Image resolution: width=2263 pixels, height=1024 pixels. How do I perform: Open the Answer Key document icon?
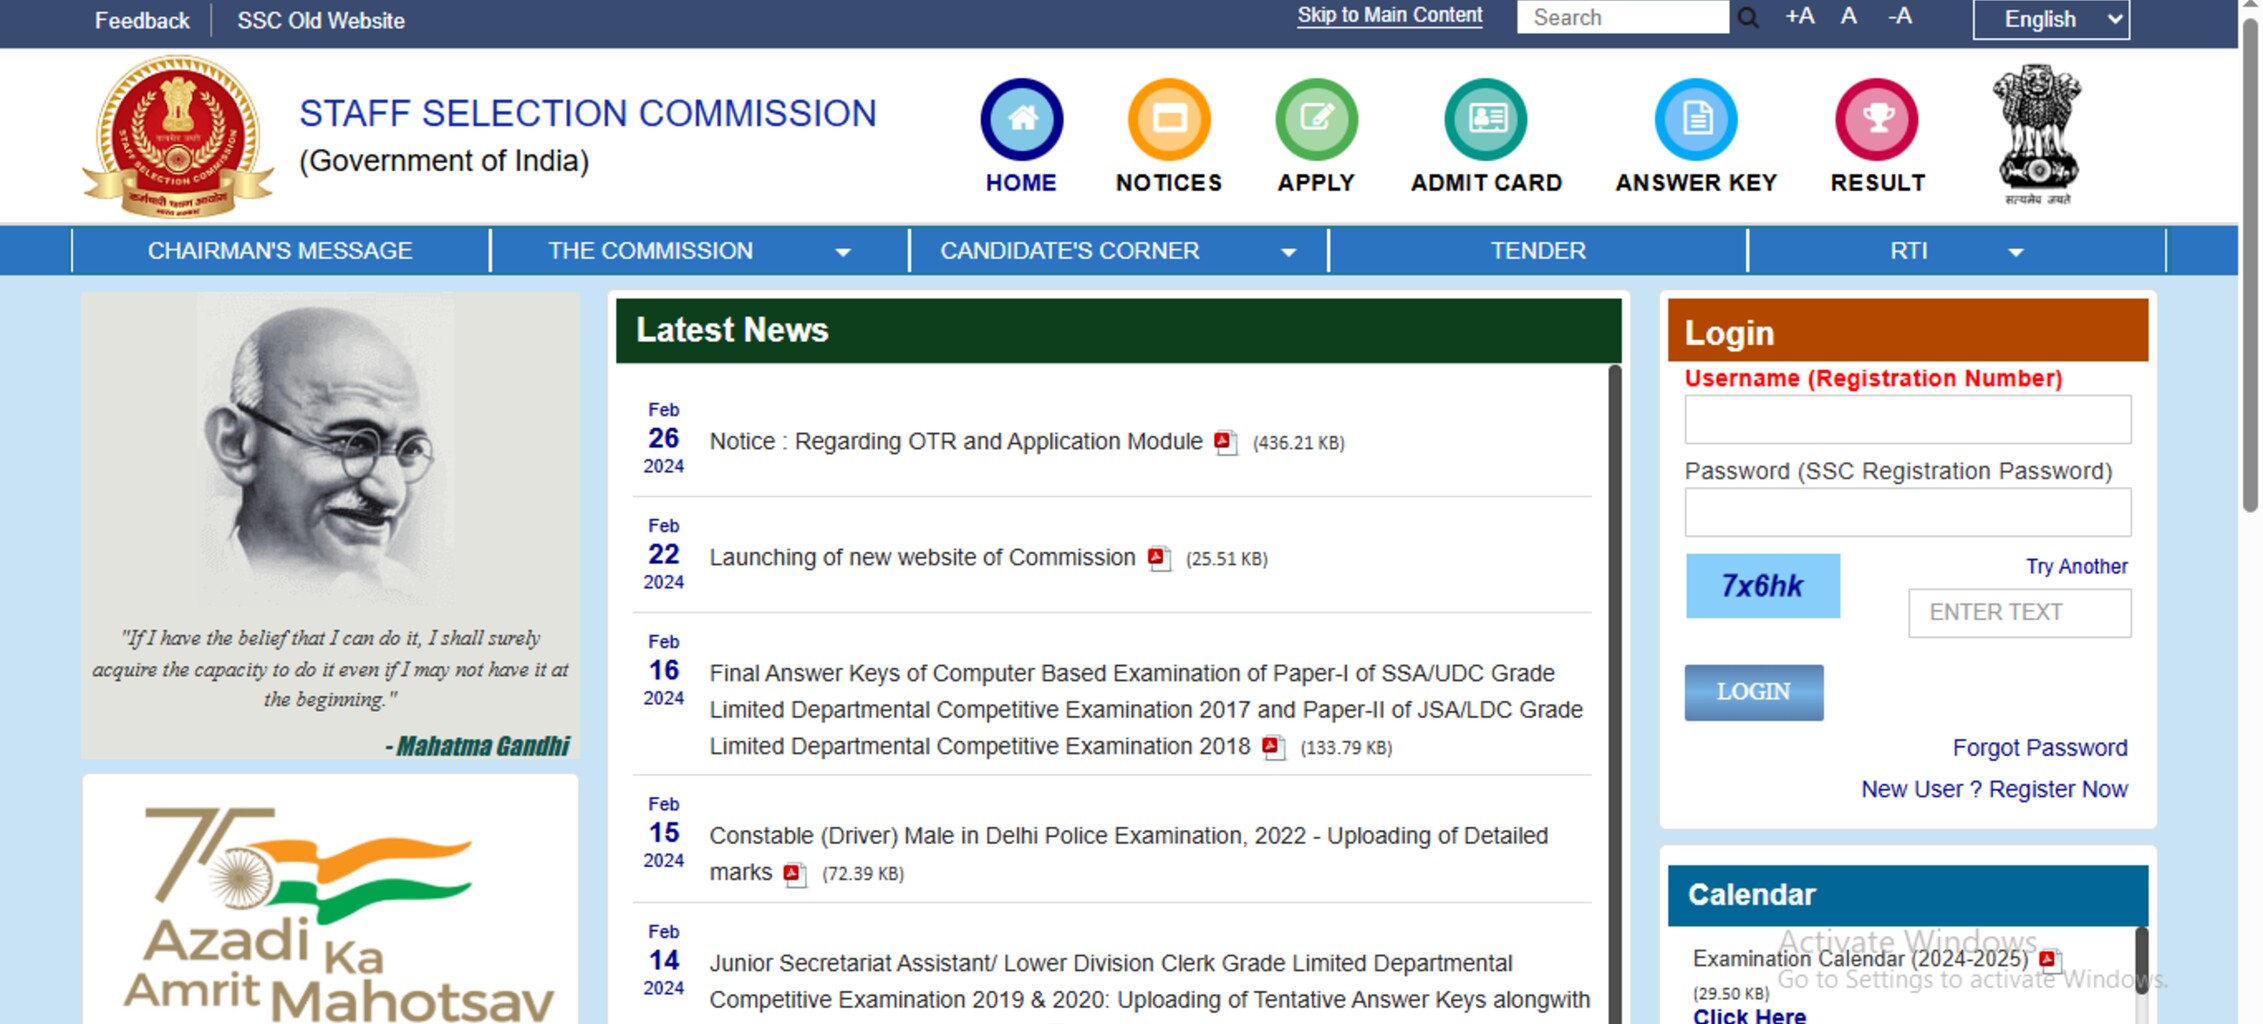(1696, 119)
